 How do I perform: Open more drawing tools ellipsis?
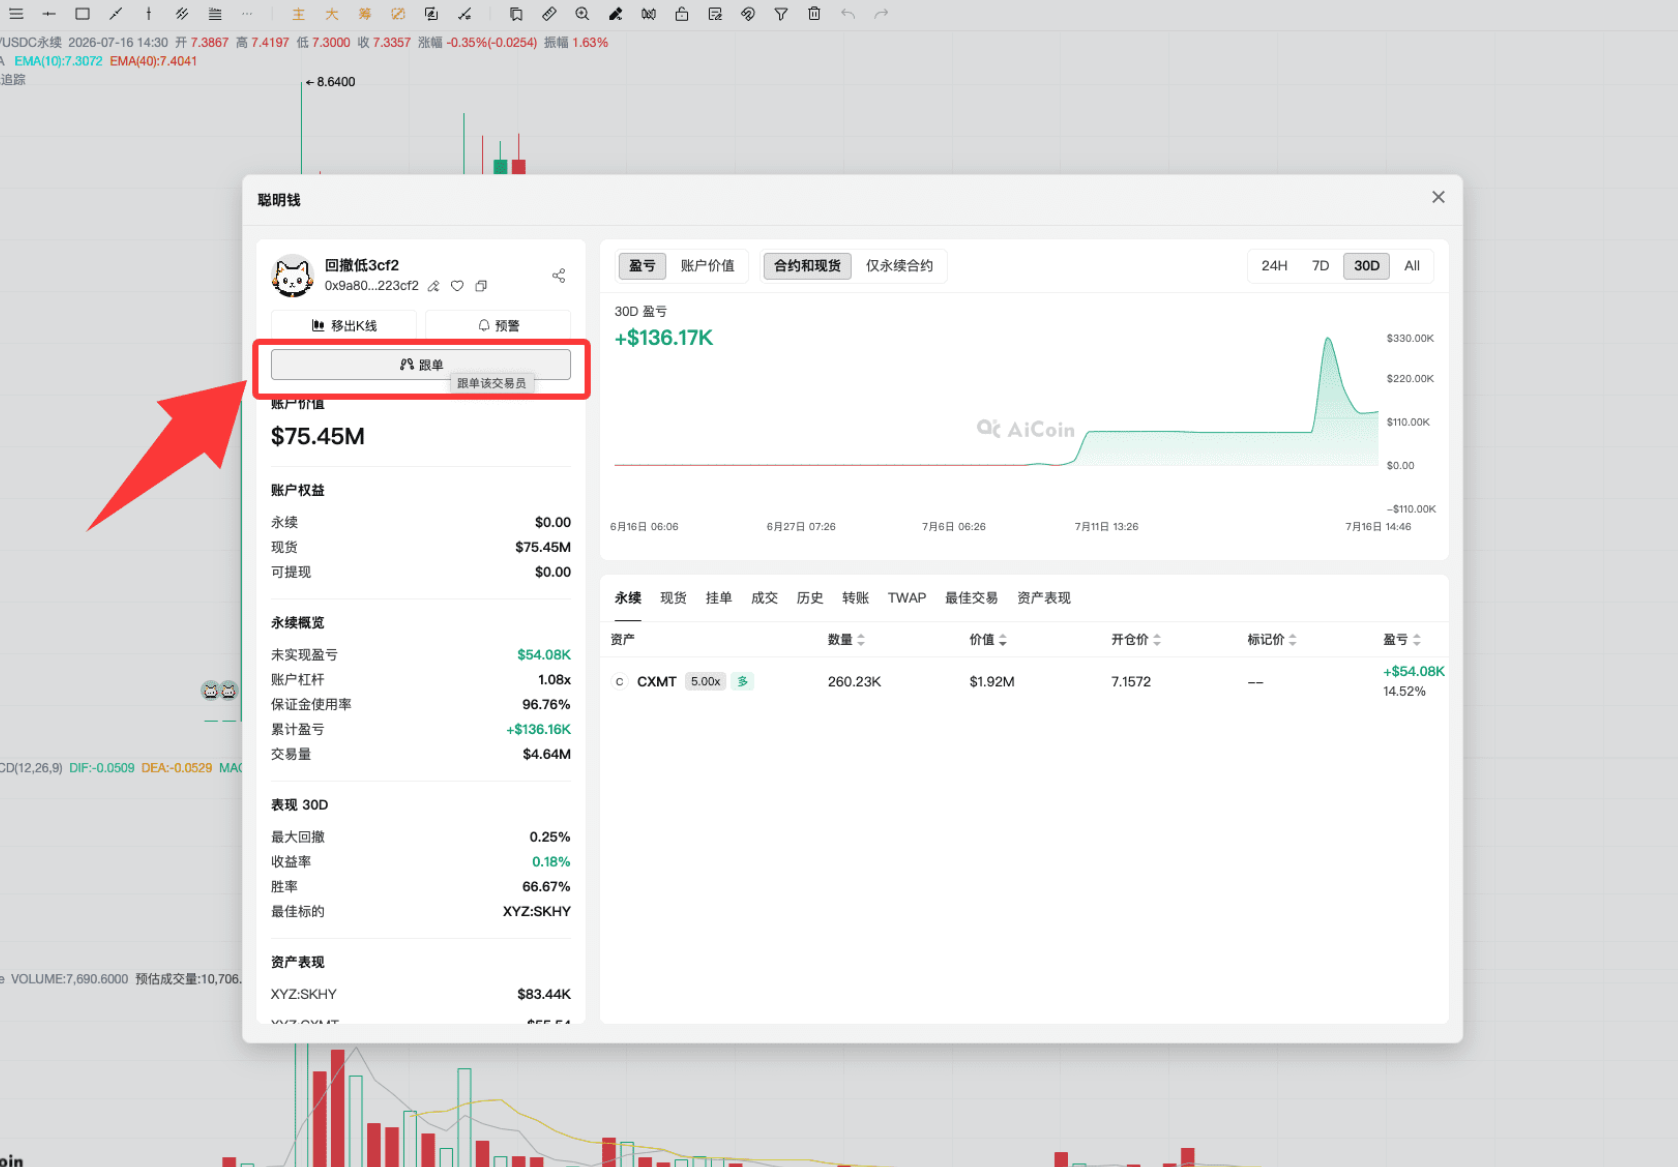pos(247,14)
